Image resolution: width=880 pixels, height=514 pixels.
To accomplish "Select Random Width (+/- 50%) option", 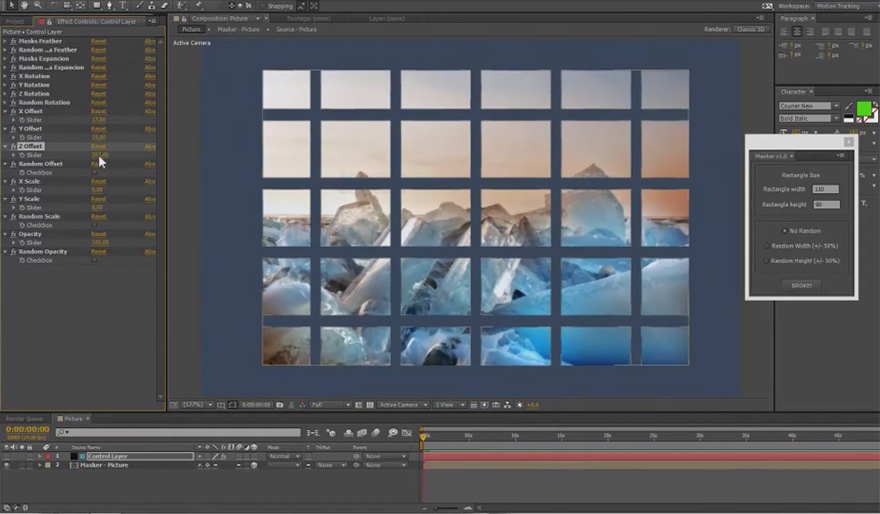I will [x=767, y=246].
